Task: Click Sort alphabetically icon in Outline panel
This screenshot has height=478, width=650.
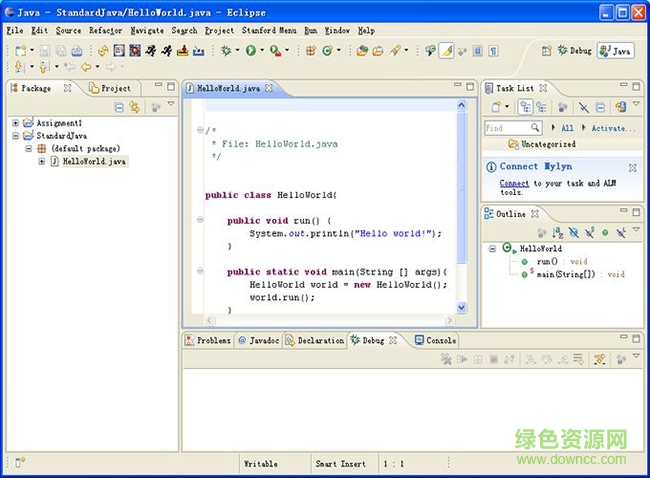Action: click(x=557, y=232)
